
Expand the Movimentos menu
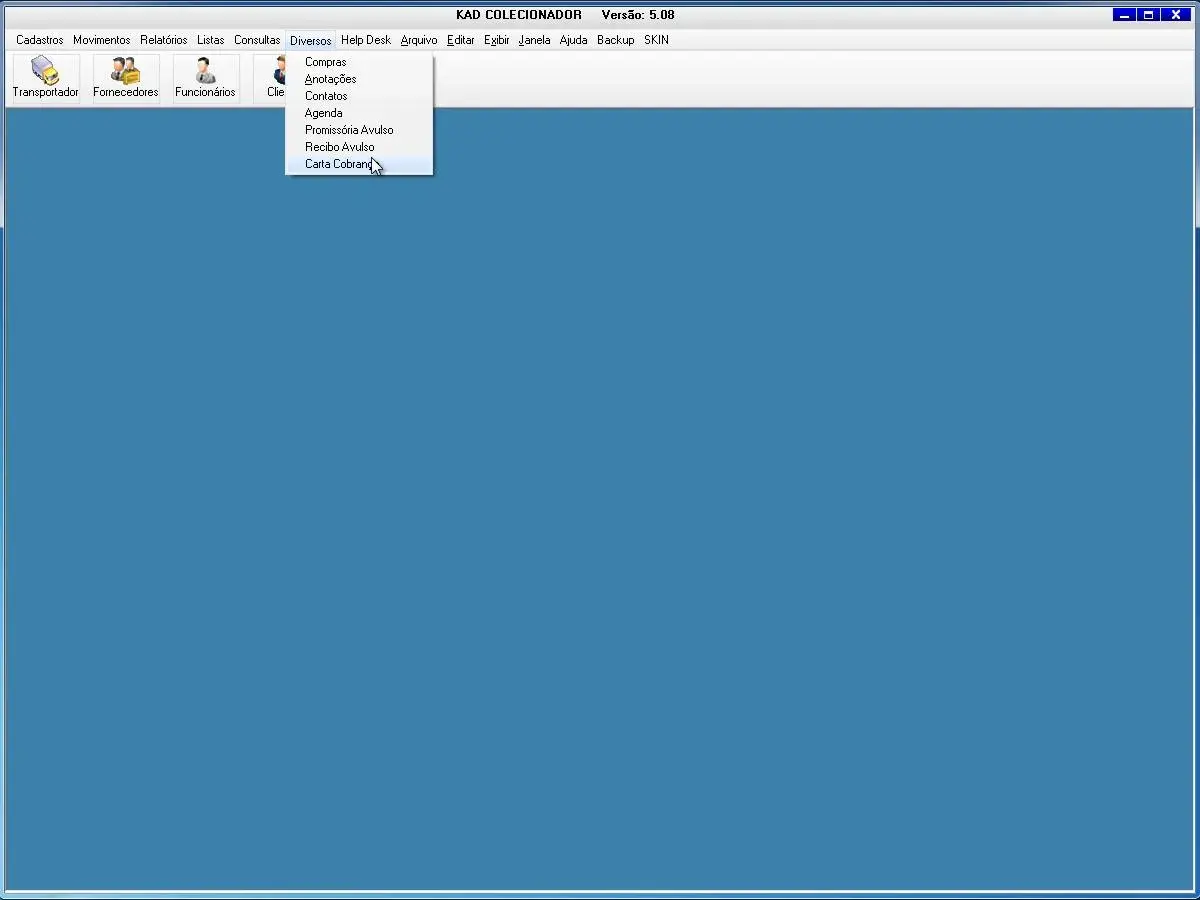click(x=101, y=40)
